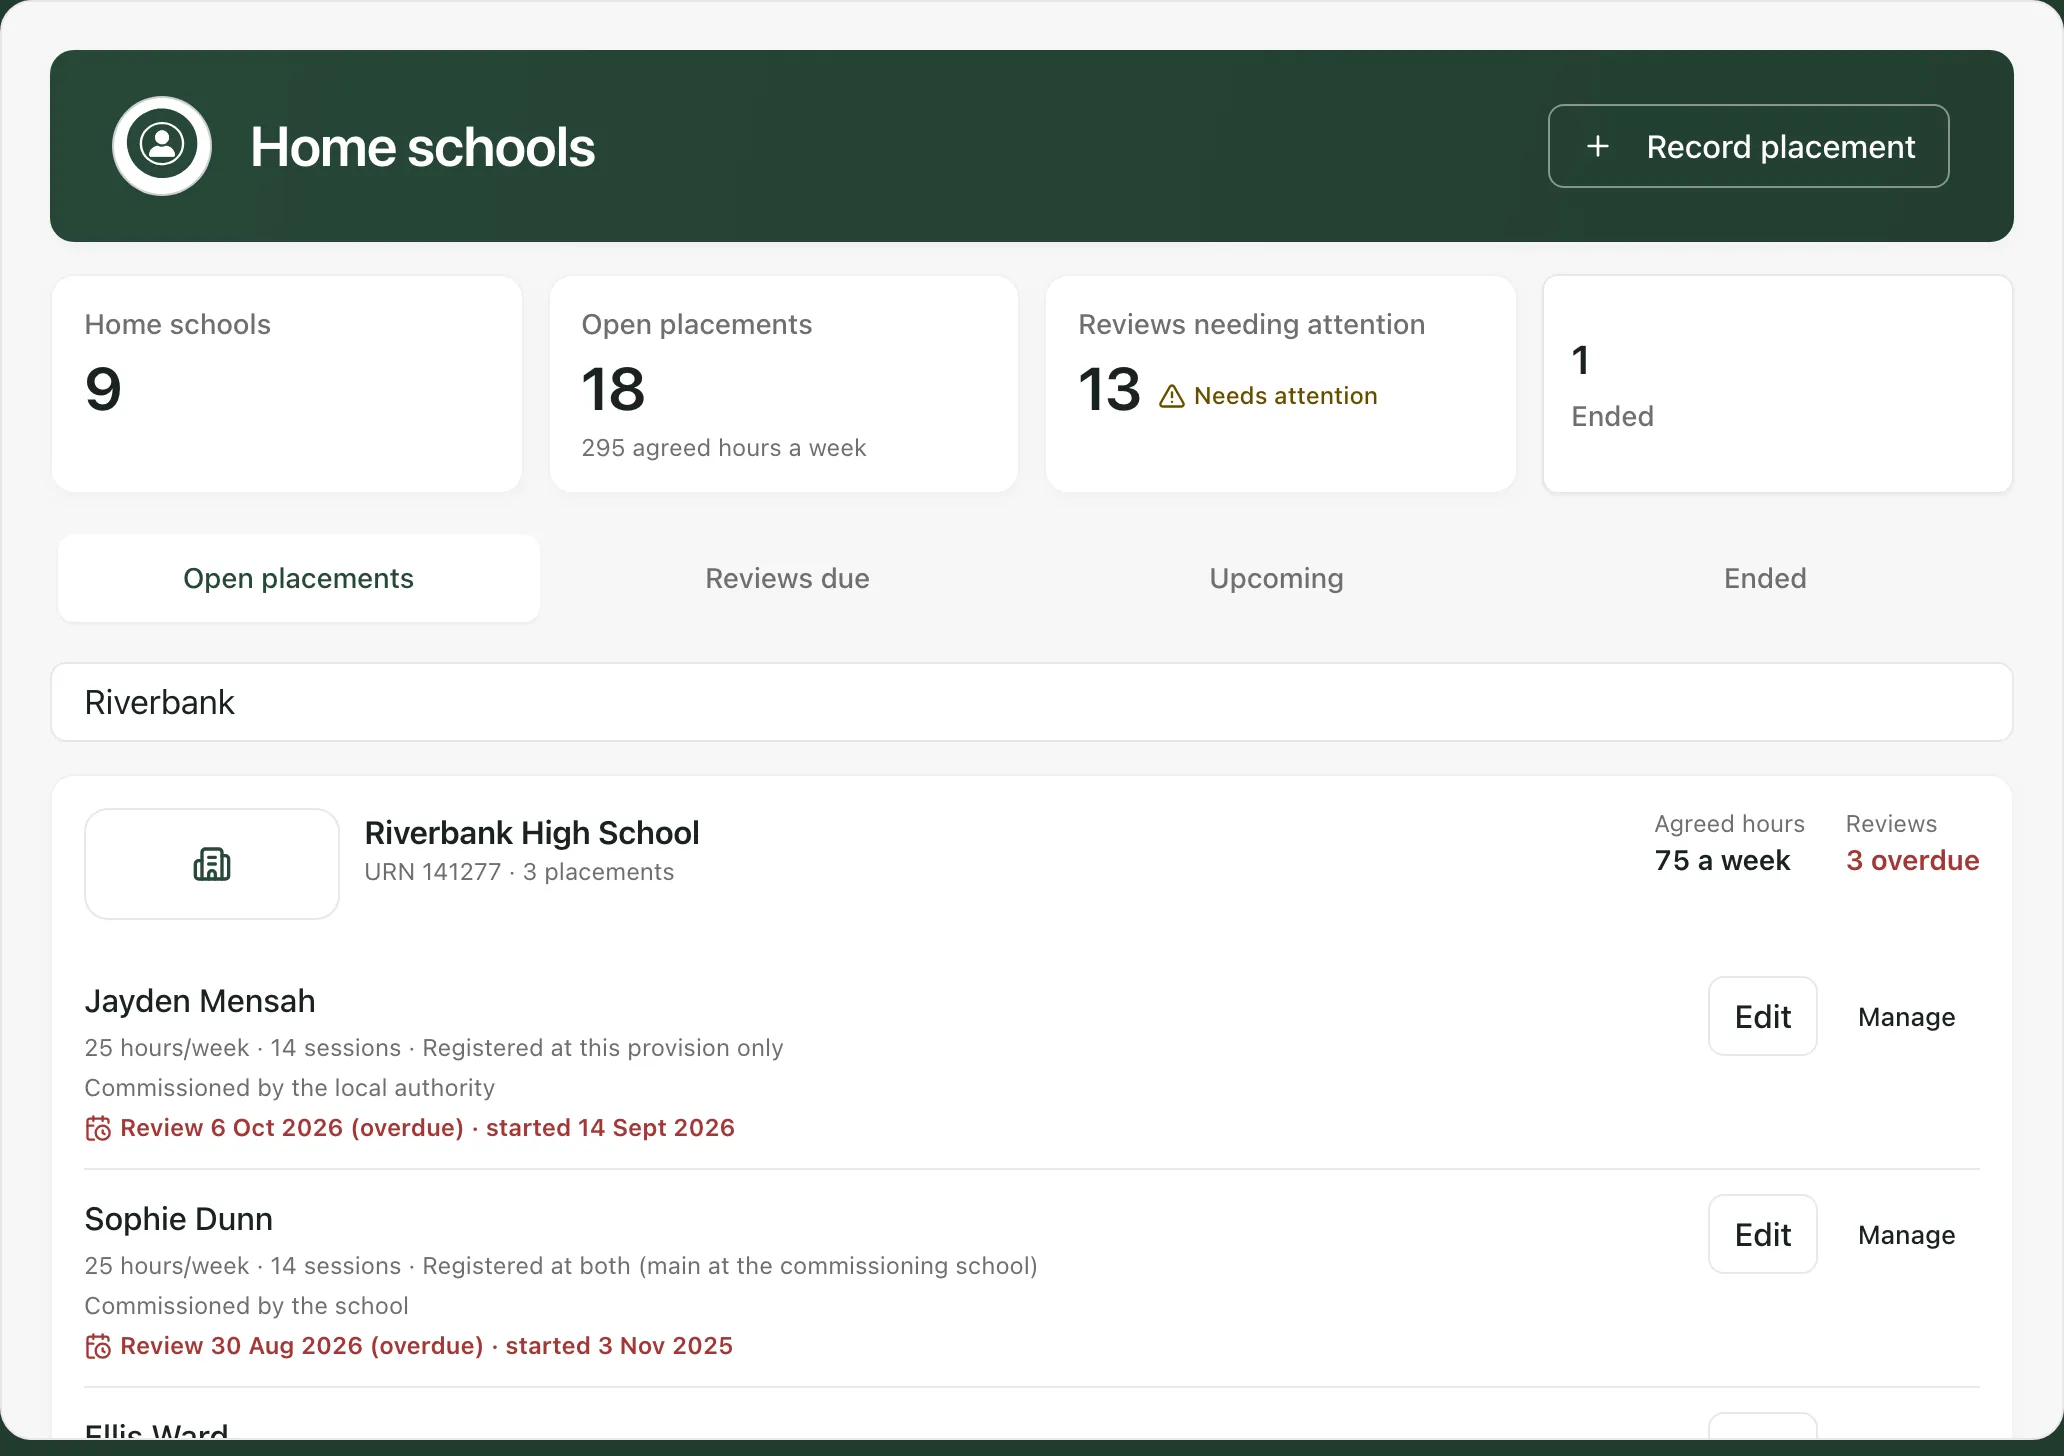Viewport: 2064px width, 1456px height.
Task: Open the Upcoming tab
Action: [1276, 578]
